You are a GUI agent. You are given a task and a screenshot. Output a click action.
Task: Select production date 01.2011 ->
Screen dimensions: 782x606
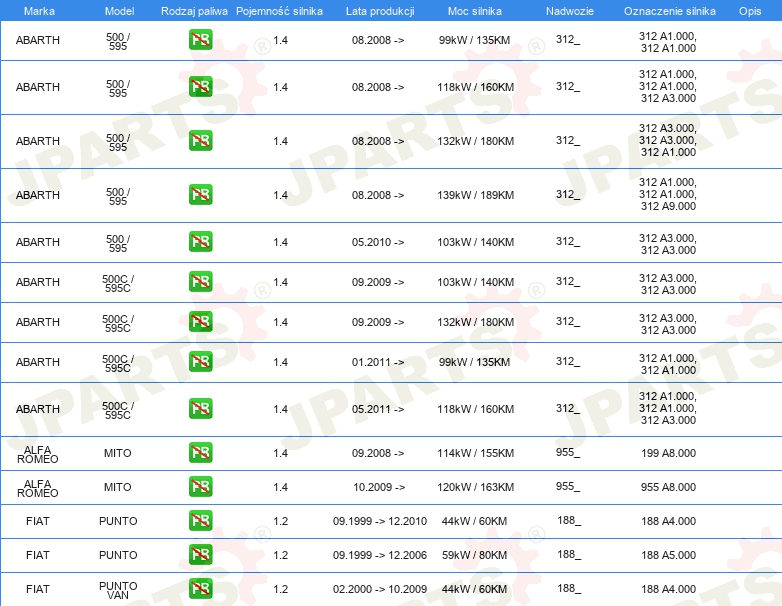pyautogui.click(x=378, y=362)
